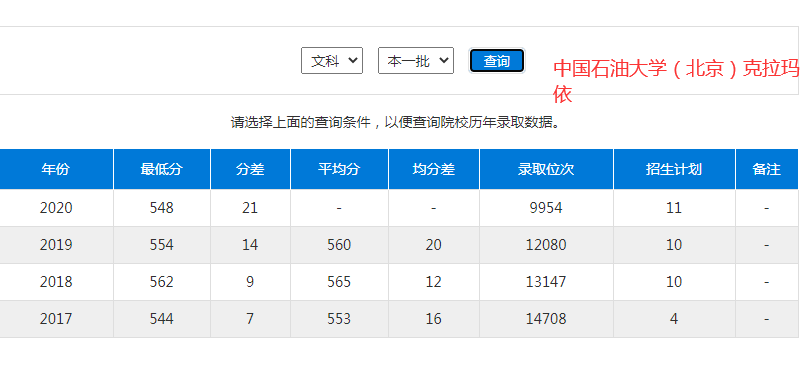
Task: Click enrollment plan 10 in 2019 row
Action: click(x=674, y=245)
